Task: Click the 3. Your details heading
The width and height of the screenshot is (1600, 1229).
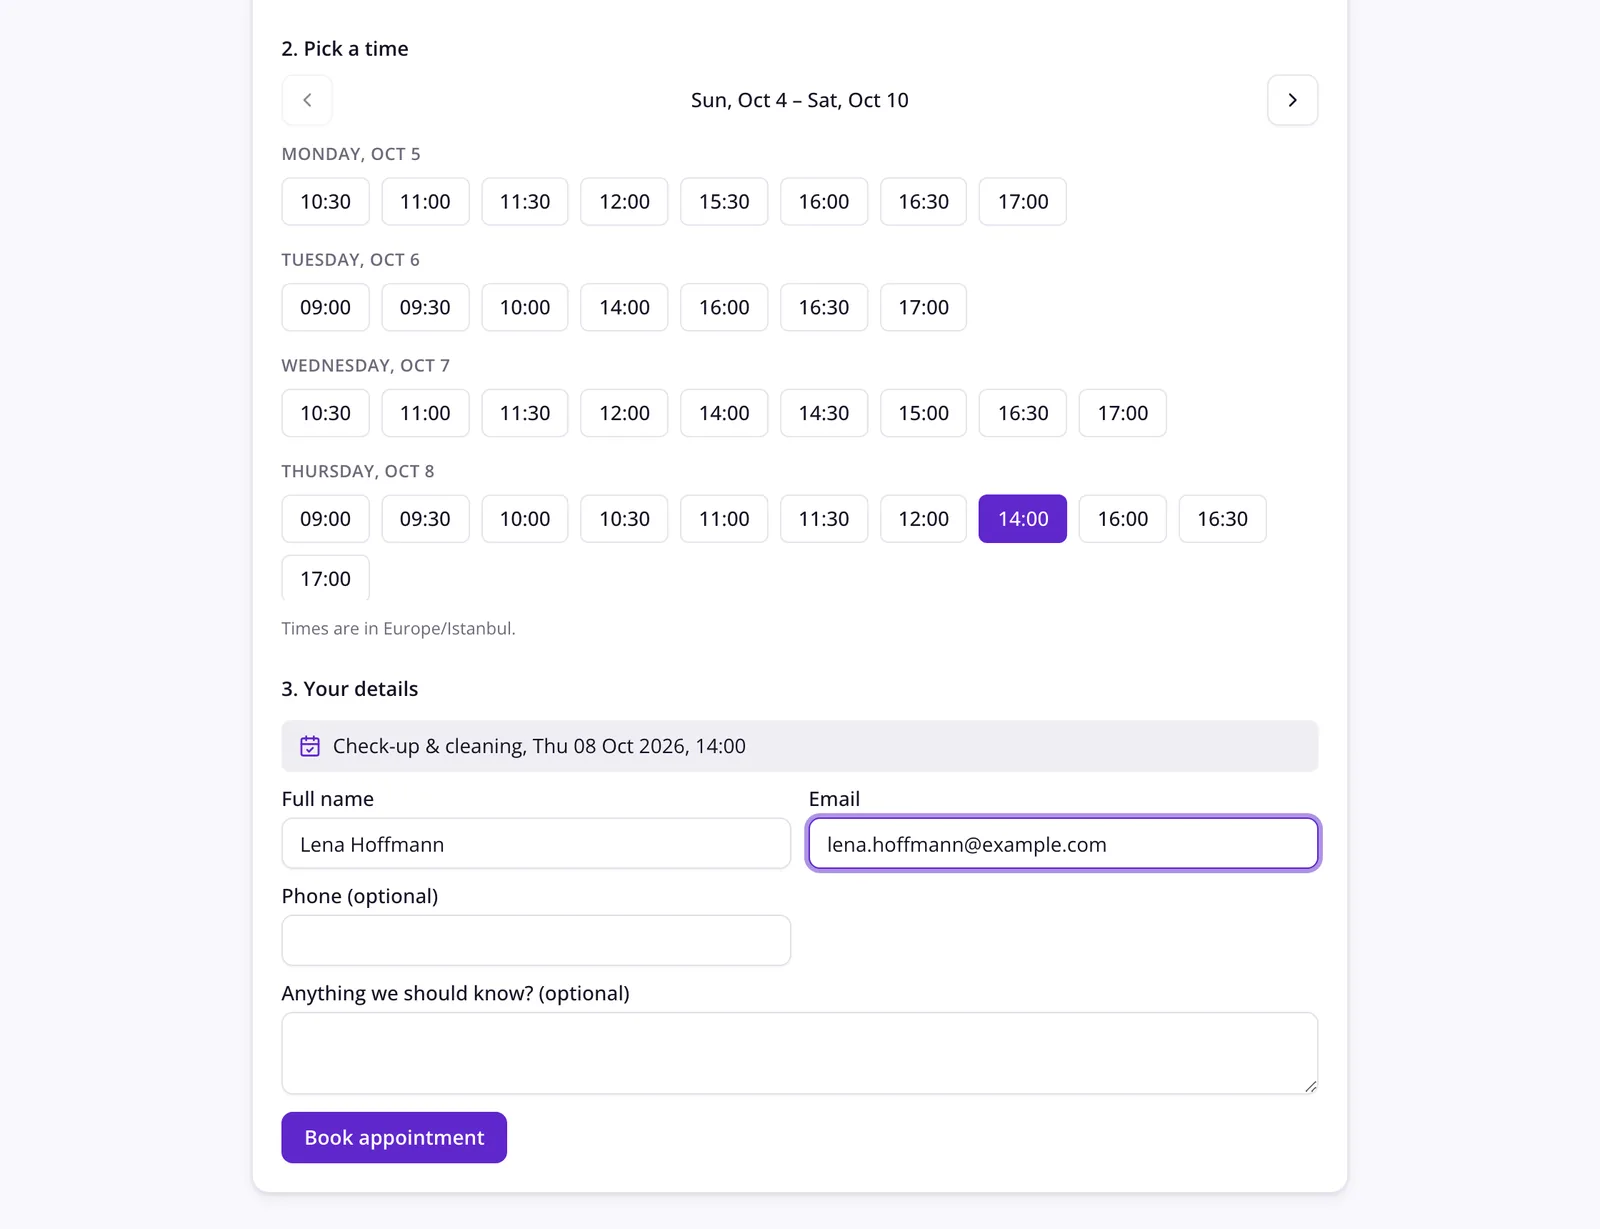Action: 350,689
